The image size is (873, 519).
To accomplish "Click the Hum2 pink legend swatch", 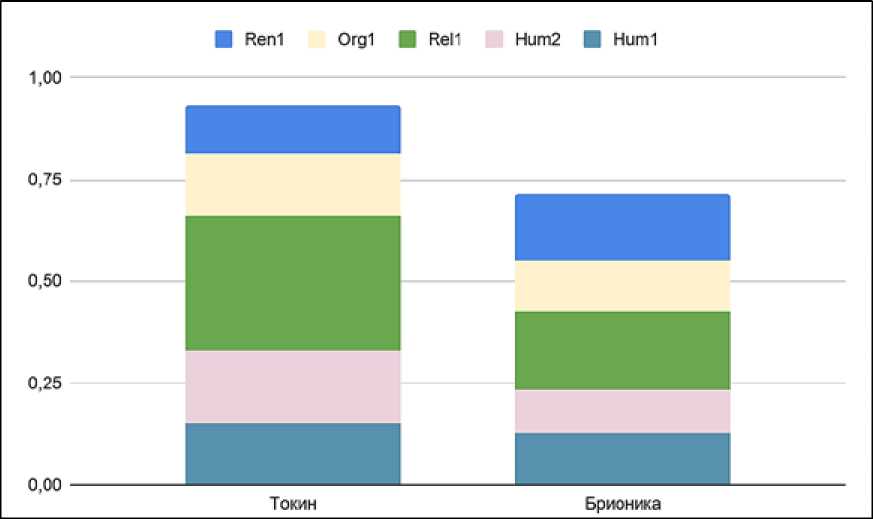I will coord(491,40).
